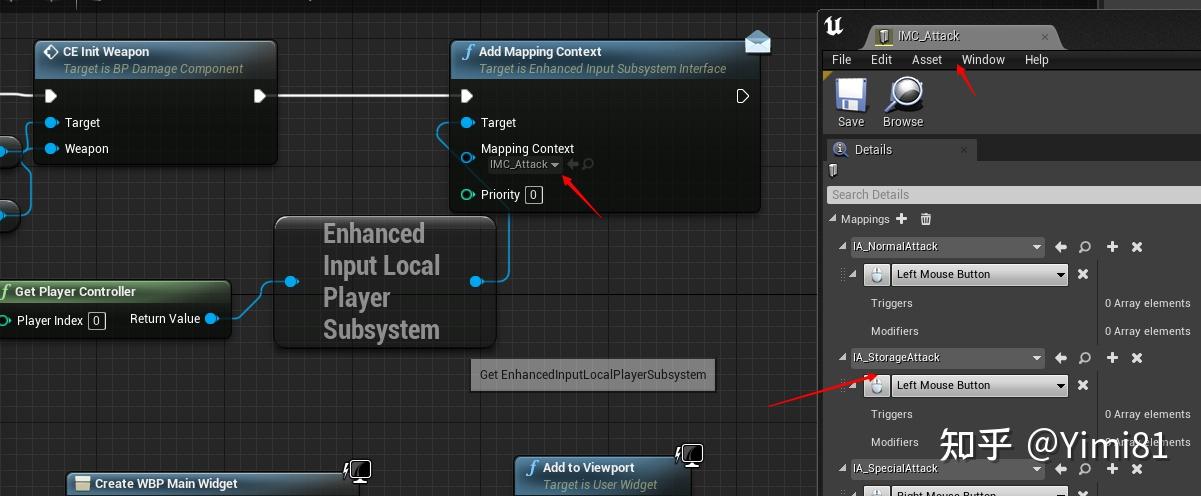Browse to asset in Content Browser
Screen dimensions: 1201x496
click(x=903, y=103)
